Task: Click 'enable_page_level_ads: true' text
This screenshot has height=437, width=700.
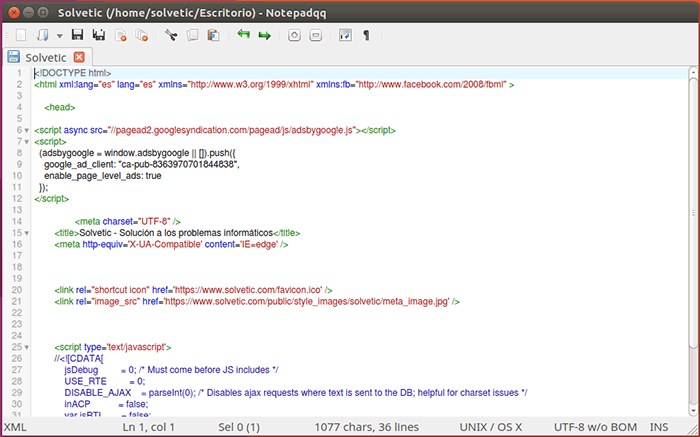Action: tap(103, 176)
